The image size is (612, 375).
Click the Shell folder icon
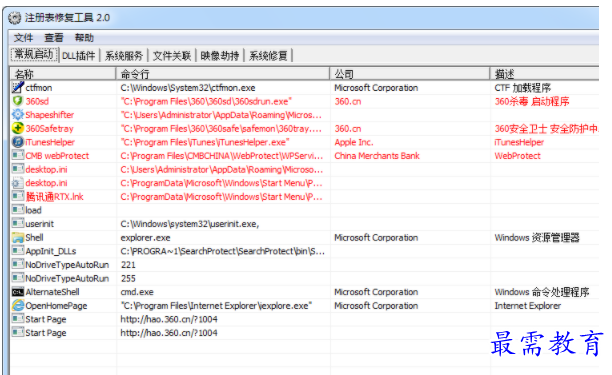18,237
